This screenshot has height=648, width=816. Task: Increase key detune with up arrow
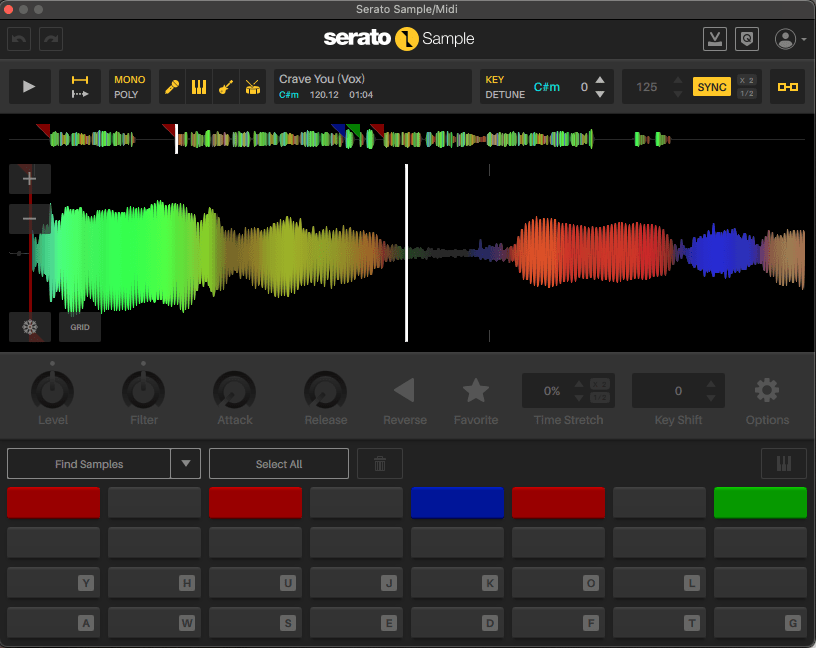[x=600, y=80]
